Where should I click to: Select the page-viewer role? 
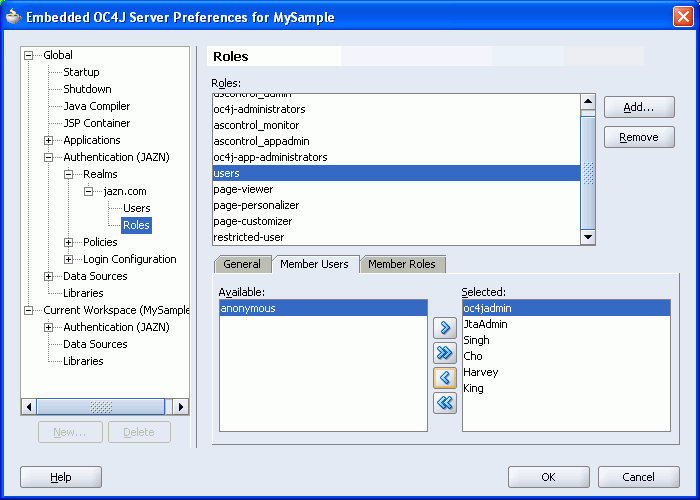[x=396, y=189]
